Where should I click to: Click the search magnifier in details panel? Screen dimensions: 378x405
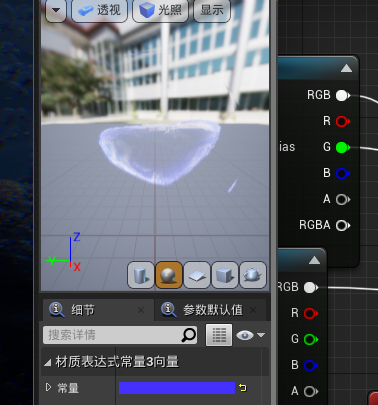[x=189, y=335]
